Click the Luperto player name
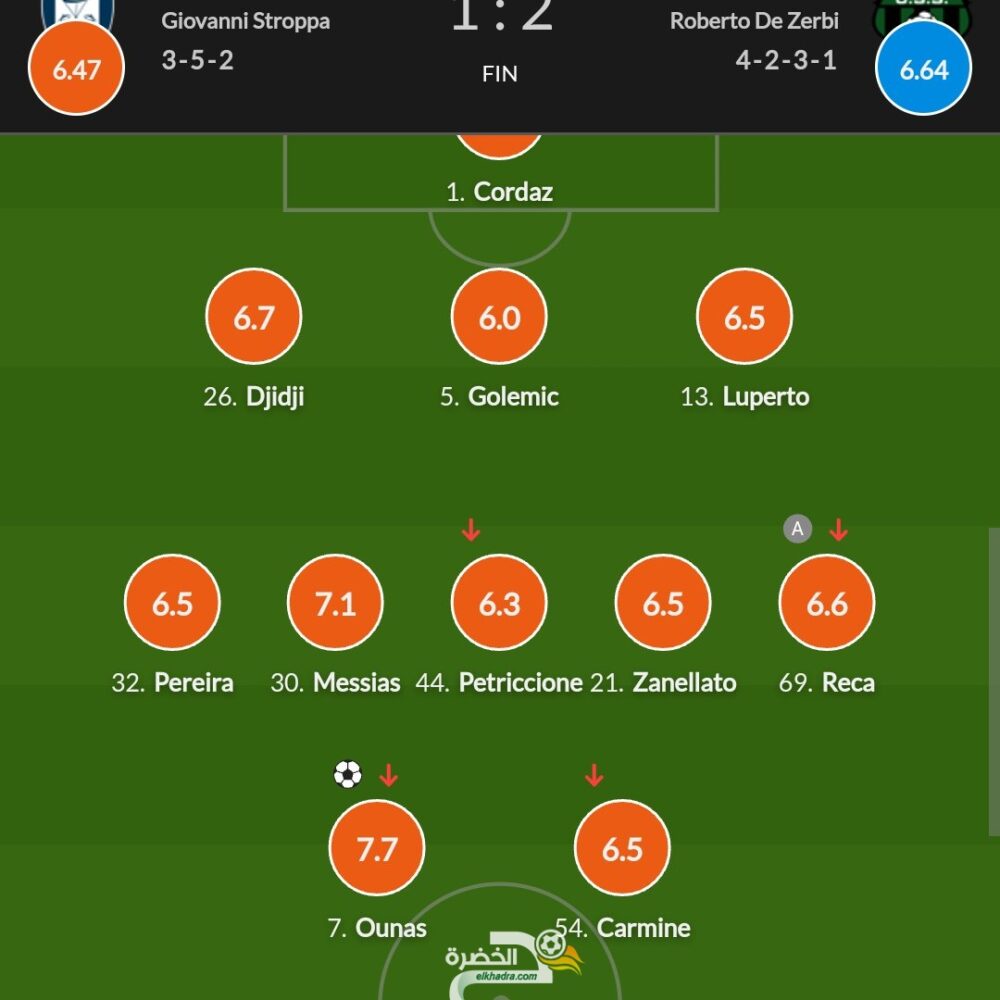Screen dimensions: 1000x1000 [x=765, y=397]
